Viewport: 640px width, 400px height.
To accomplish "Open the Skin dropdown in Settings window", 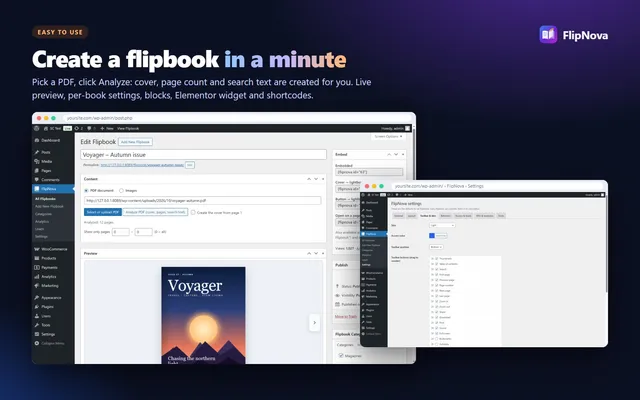I will pyautogui.click(x=442, y=225).
